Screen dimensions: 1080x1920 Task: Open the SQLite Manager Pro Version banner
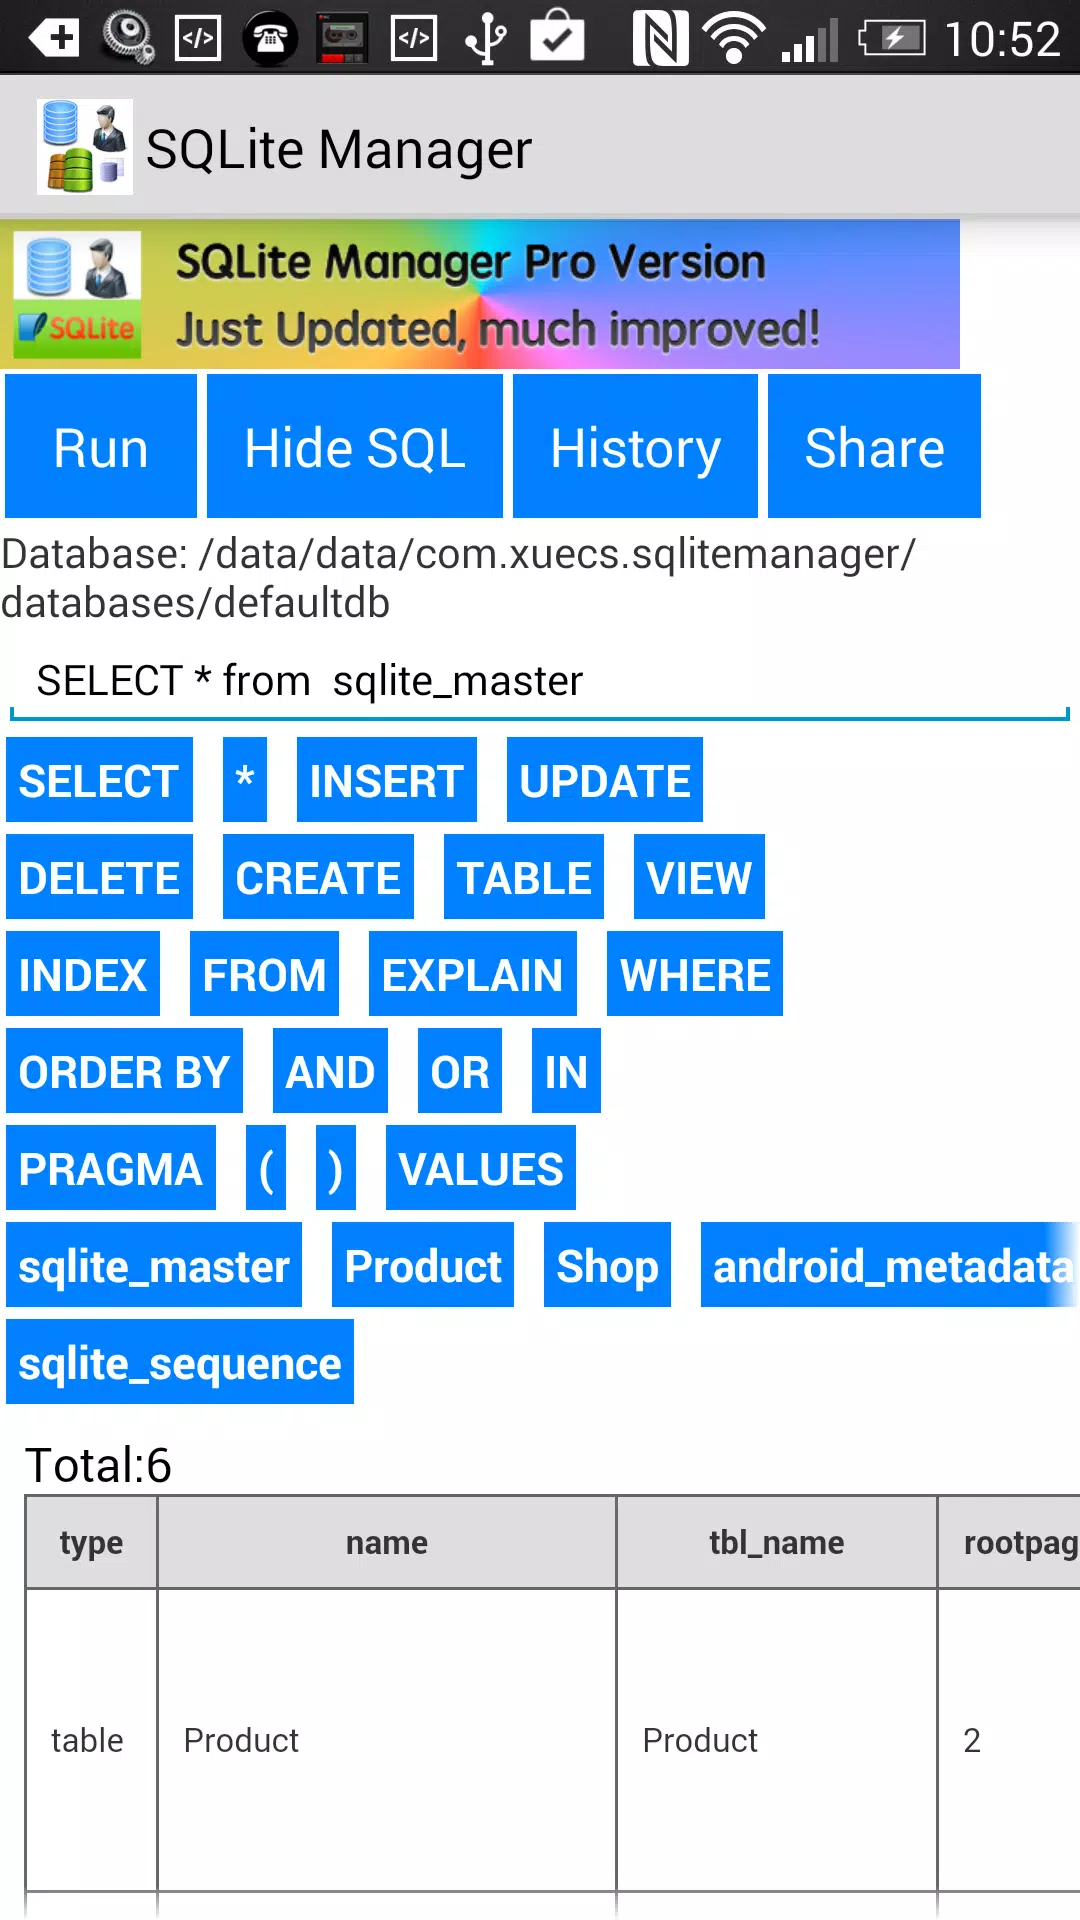coord(480,294)
